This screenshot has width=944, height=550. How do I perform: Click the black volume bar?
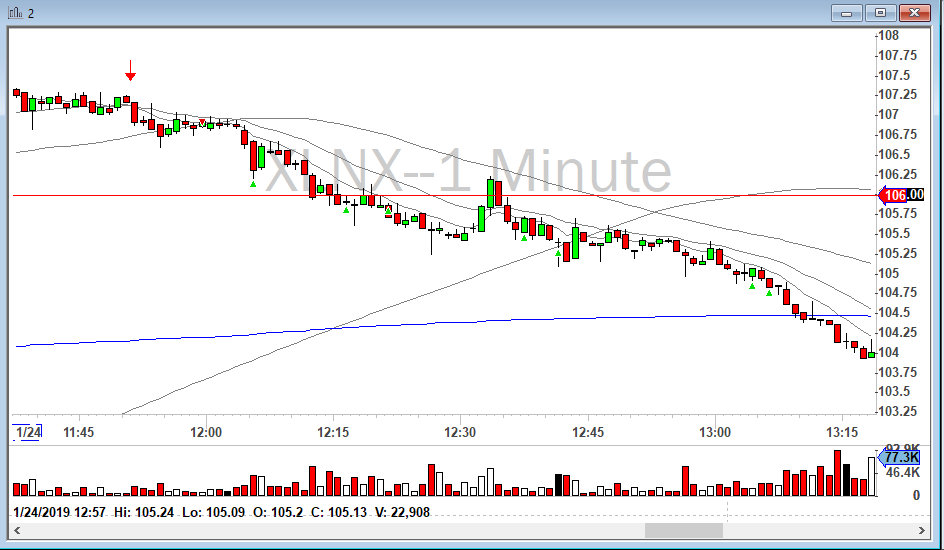846,480
